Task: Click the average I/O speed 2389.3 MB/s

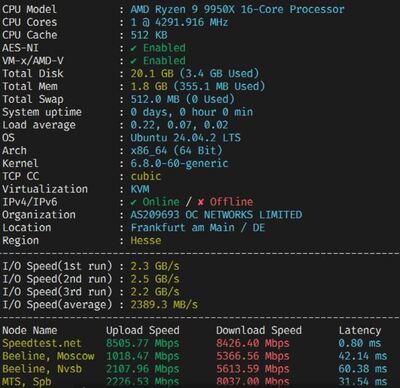Action: tap(164, 305)
